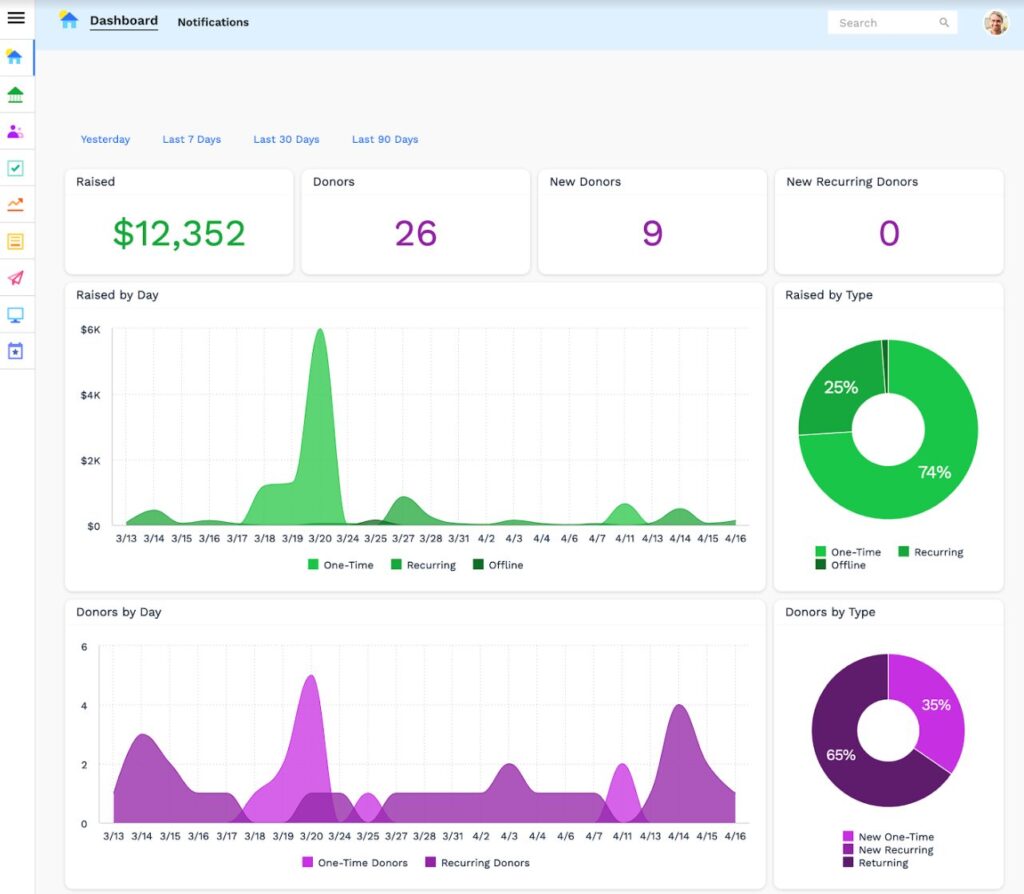Switch to the Notifications tab
1024x894 pixels.
[213, 22]
